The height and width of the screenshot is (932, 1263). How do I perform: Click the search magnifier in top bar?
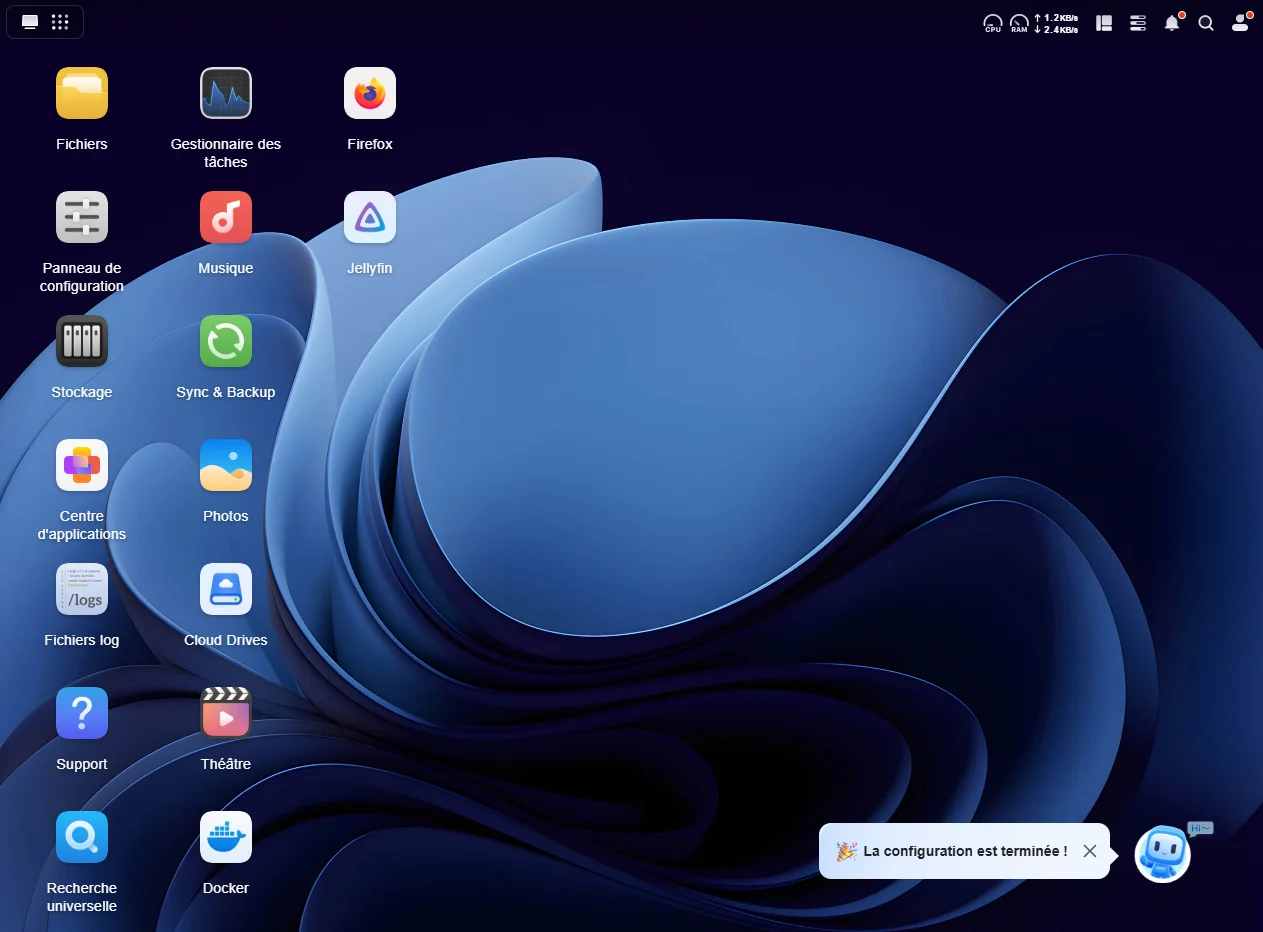pos(1206,23)
